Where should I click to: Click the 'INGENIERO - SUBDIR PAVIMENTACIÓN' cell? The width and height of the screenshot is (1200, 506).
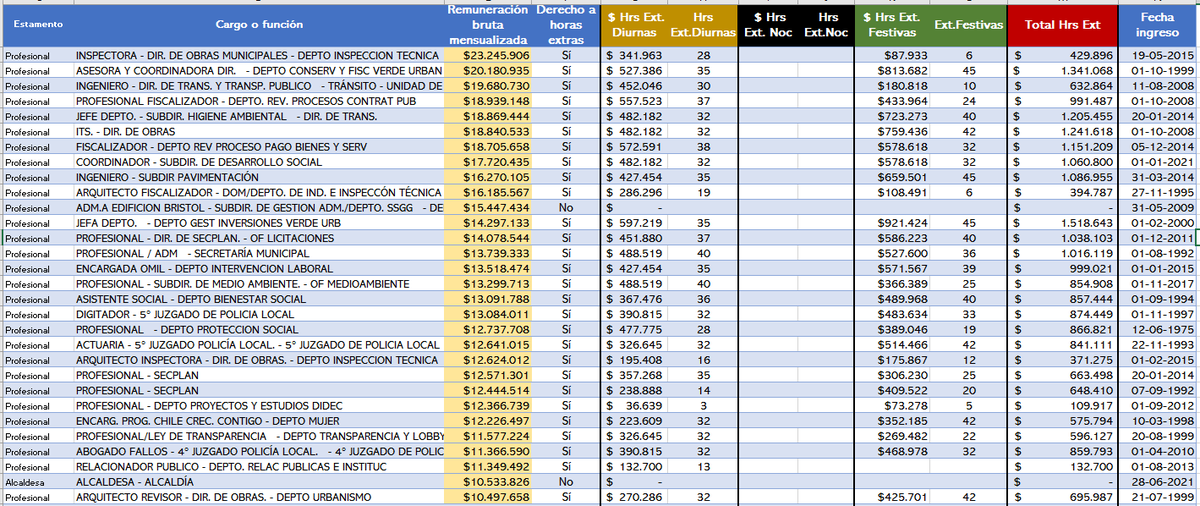point(258,178)
